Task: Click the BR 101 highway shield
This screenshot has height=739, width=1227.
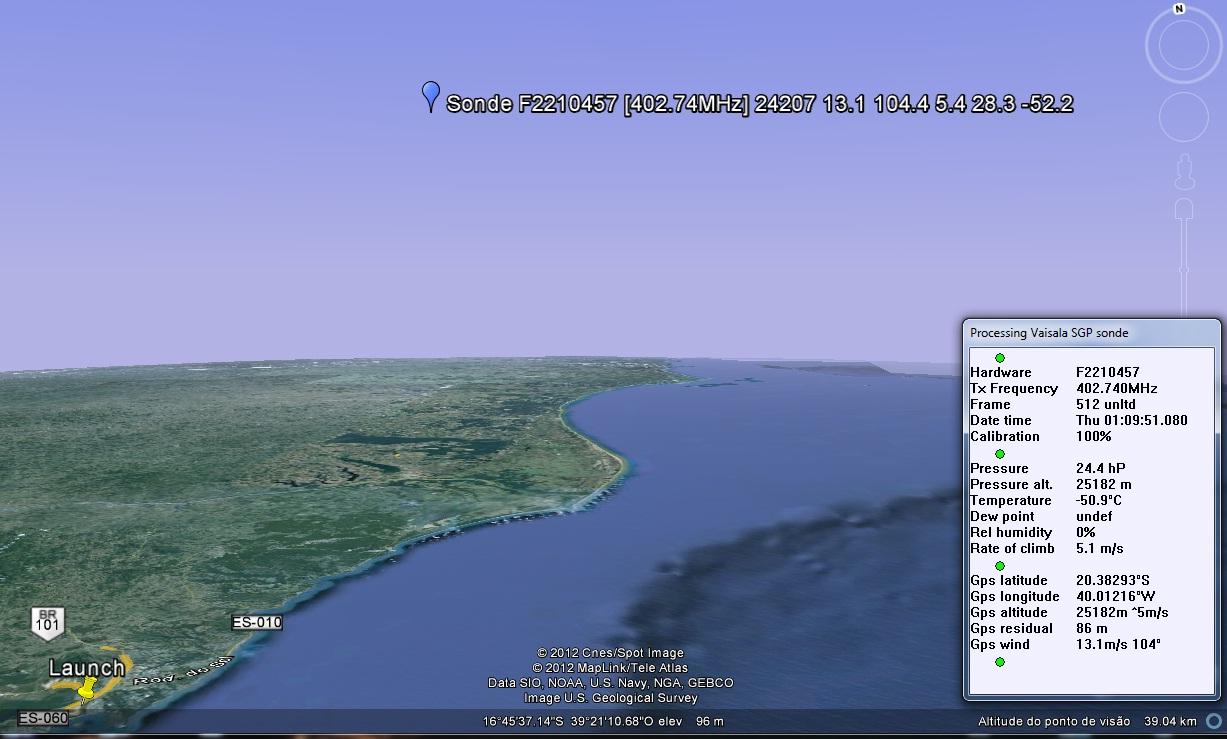Action: [x=47, y=622]
